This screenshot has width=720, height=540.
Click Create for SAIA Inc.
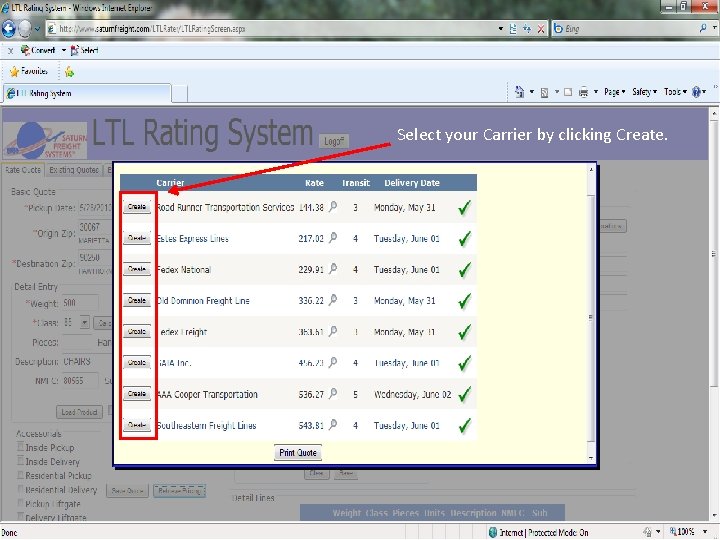[x=137, y=363]
